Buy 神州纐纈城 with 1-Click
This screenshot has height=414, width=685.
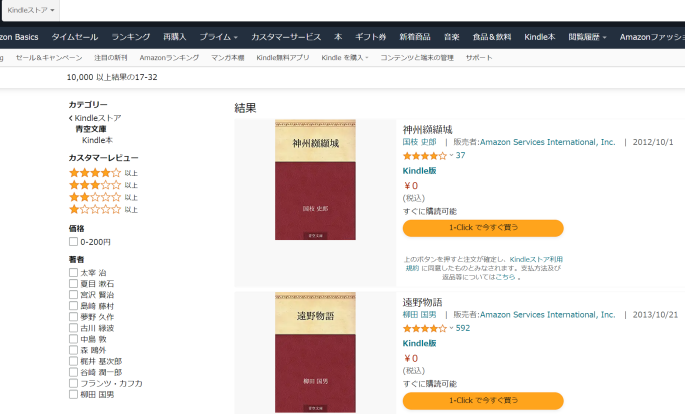483,228
